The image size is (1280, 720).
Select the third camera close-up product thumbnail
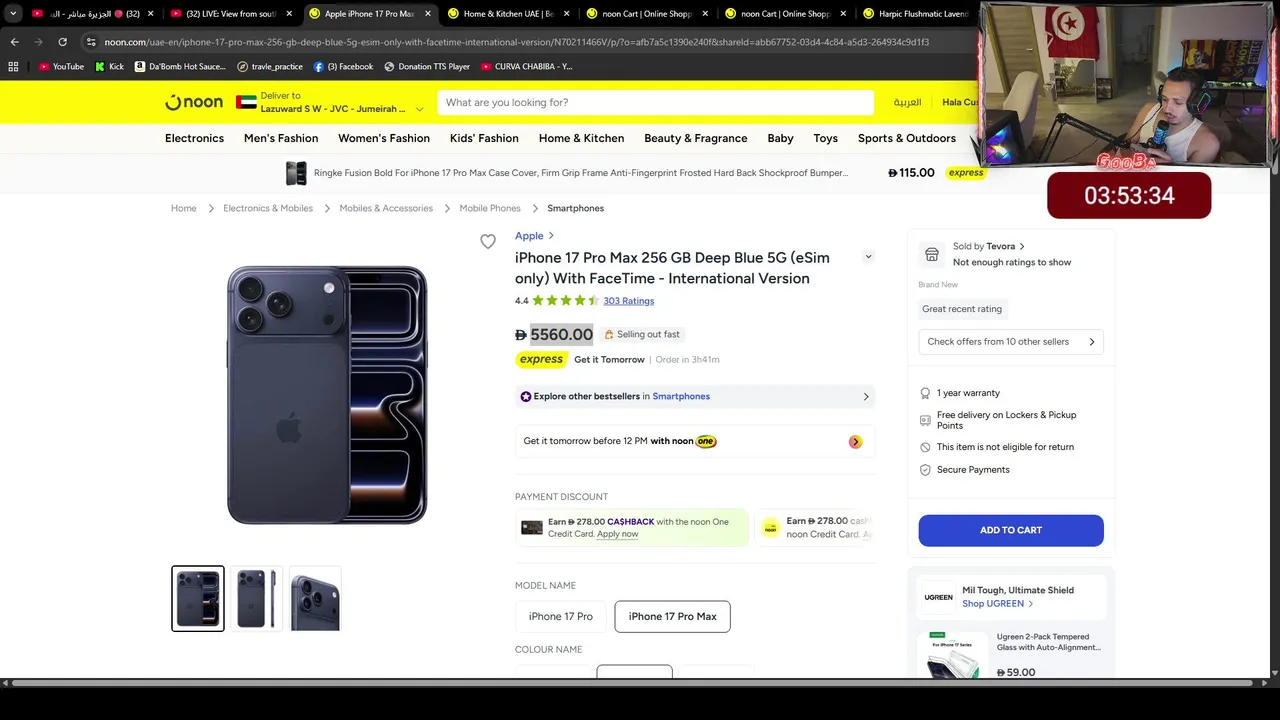pyautogui.click(x=315, y=598)
